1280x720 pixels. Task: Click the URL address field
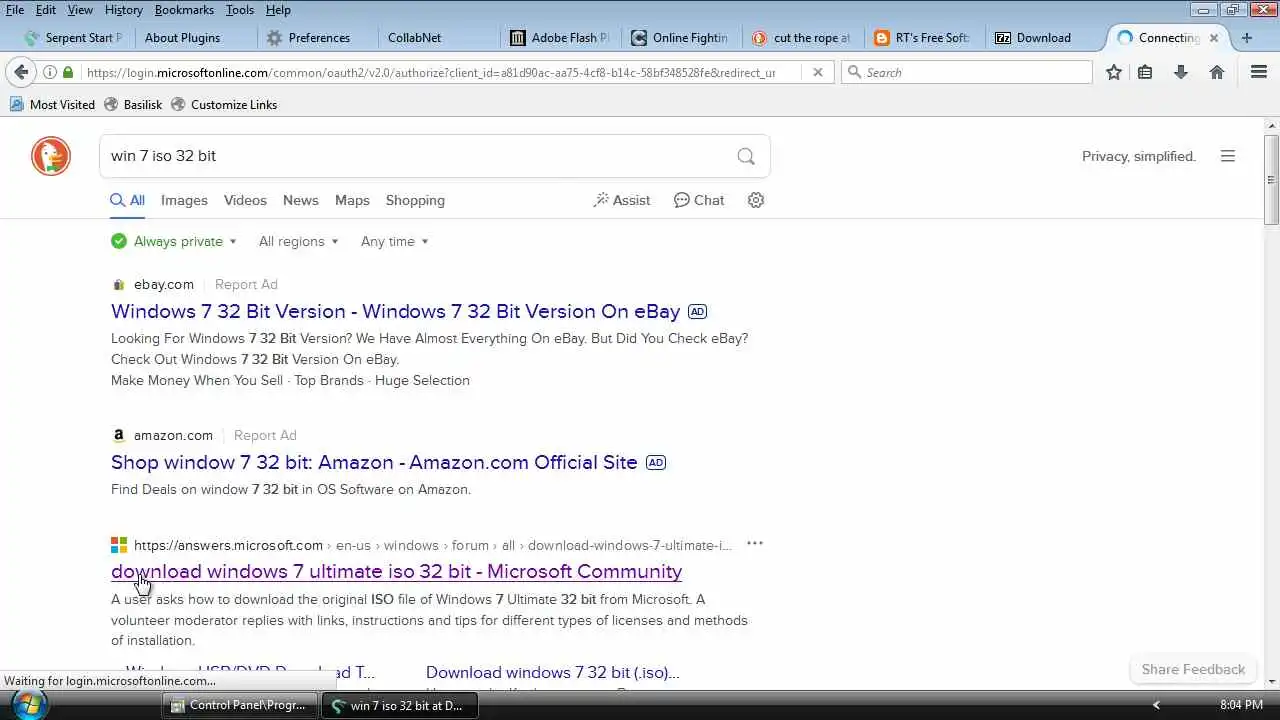coord(430,72)
